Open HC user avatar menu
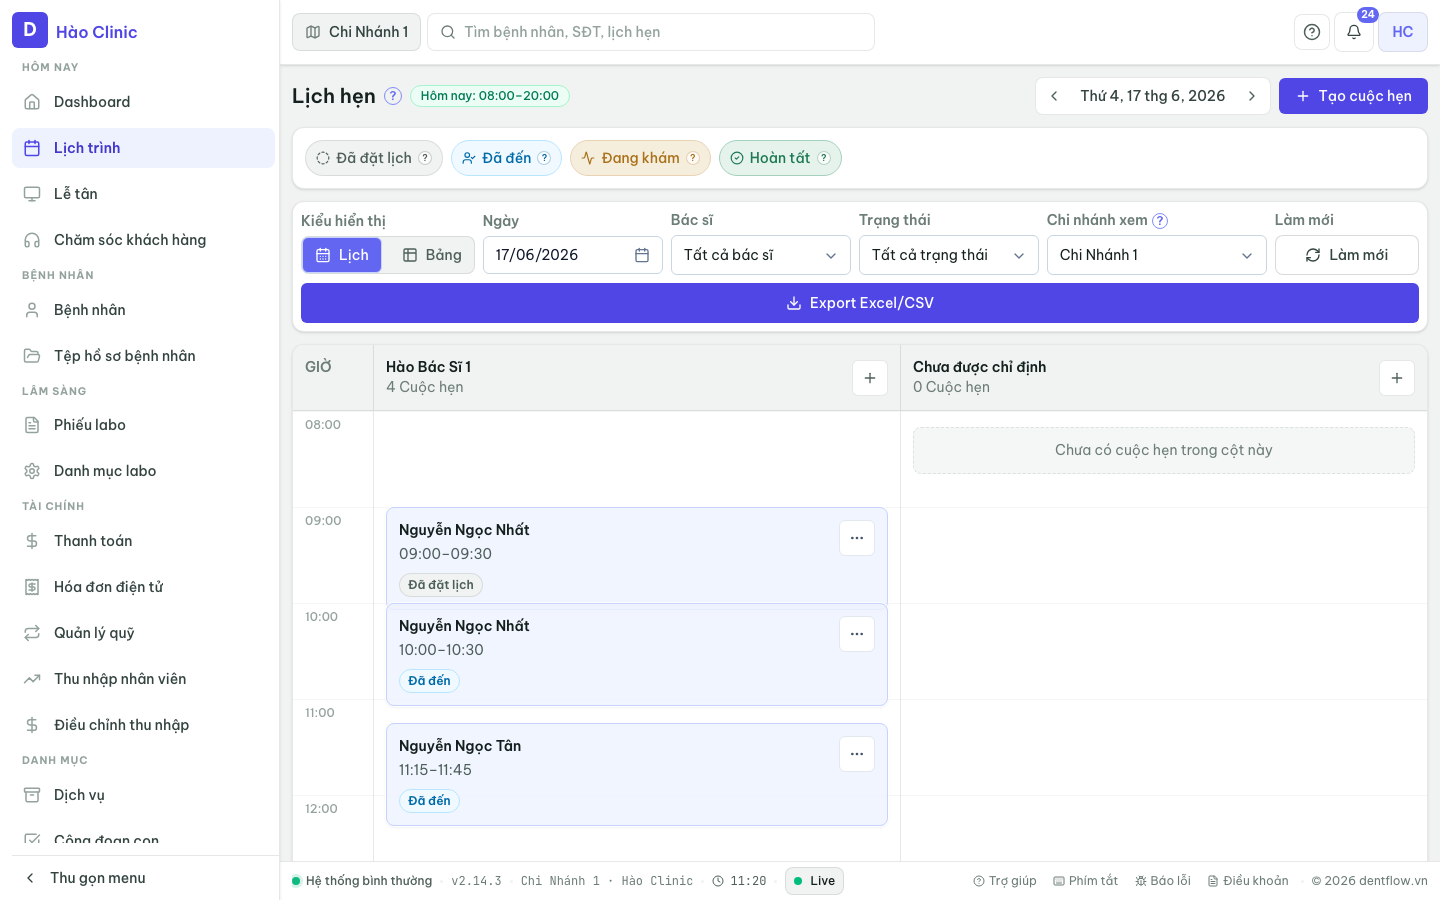This screenshot has width=1440, height=900. pyautogui.click(x=1403, y=32)
